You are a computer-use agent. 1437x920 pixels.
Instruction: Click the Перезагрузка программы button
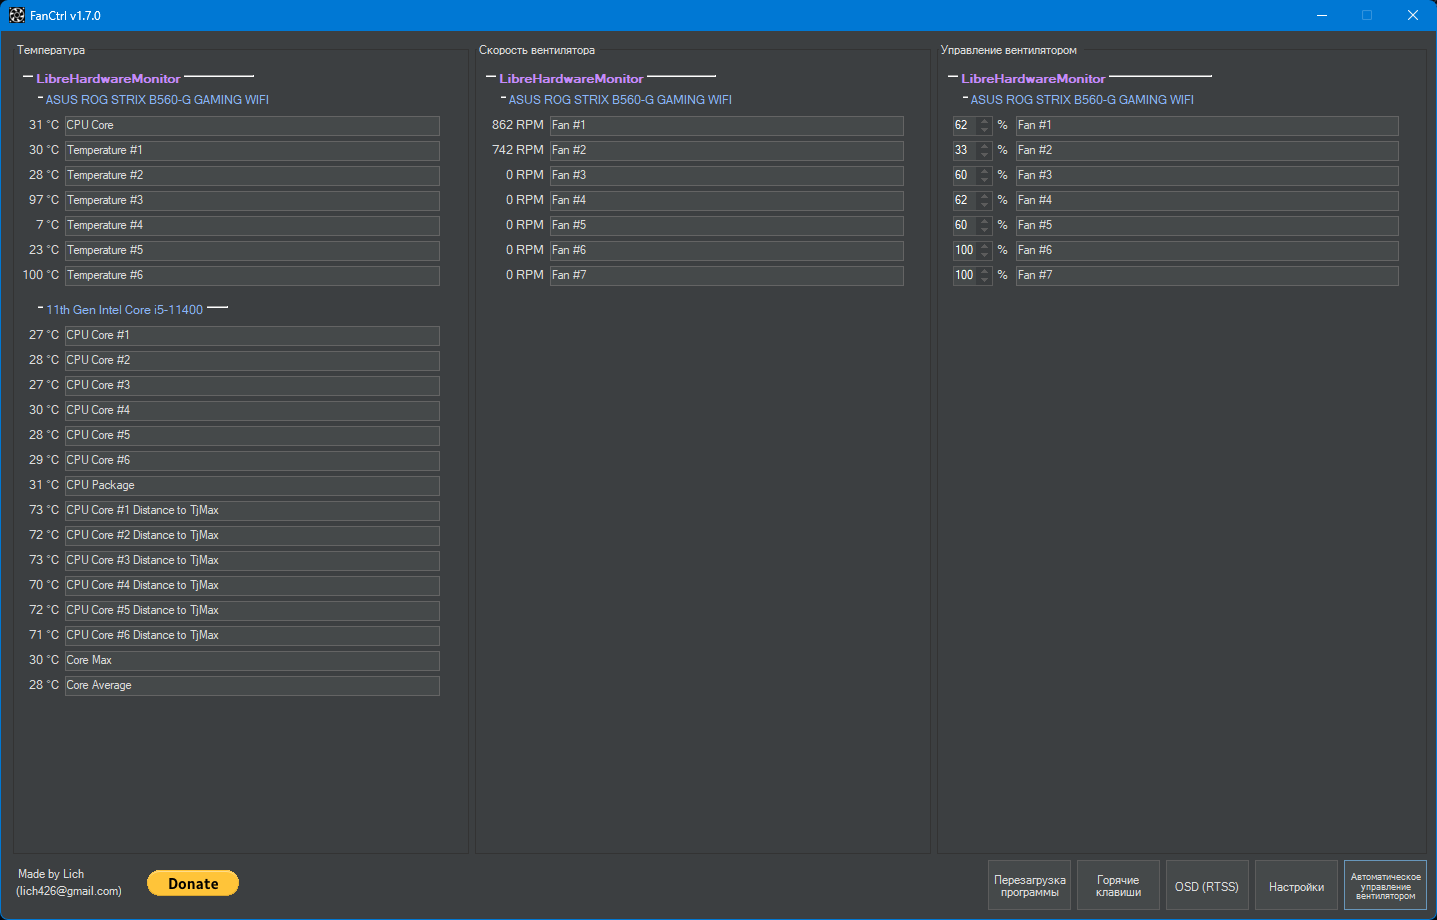coord(1029,885)
